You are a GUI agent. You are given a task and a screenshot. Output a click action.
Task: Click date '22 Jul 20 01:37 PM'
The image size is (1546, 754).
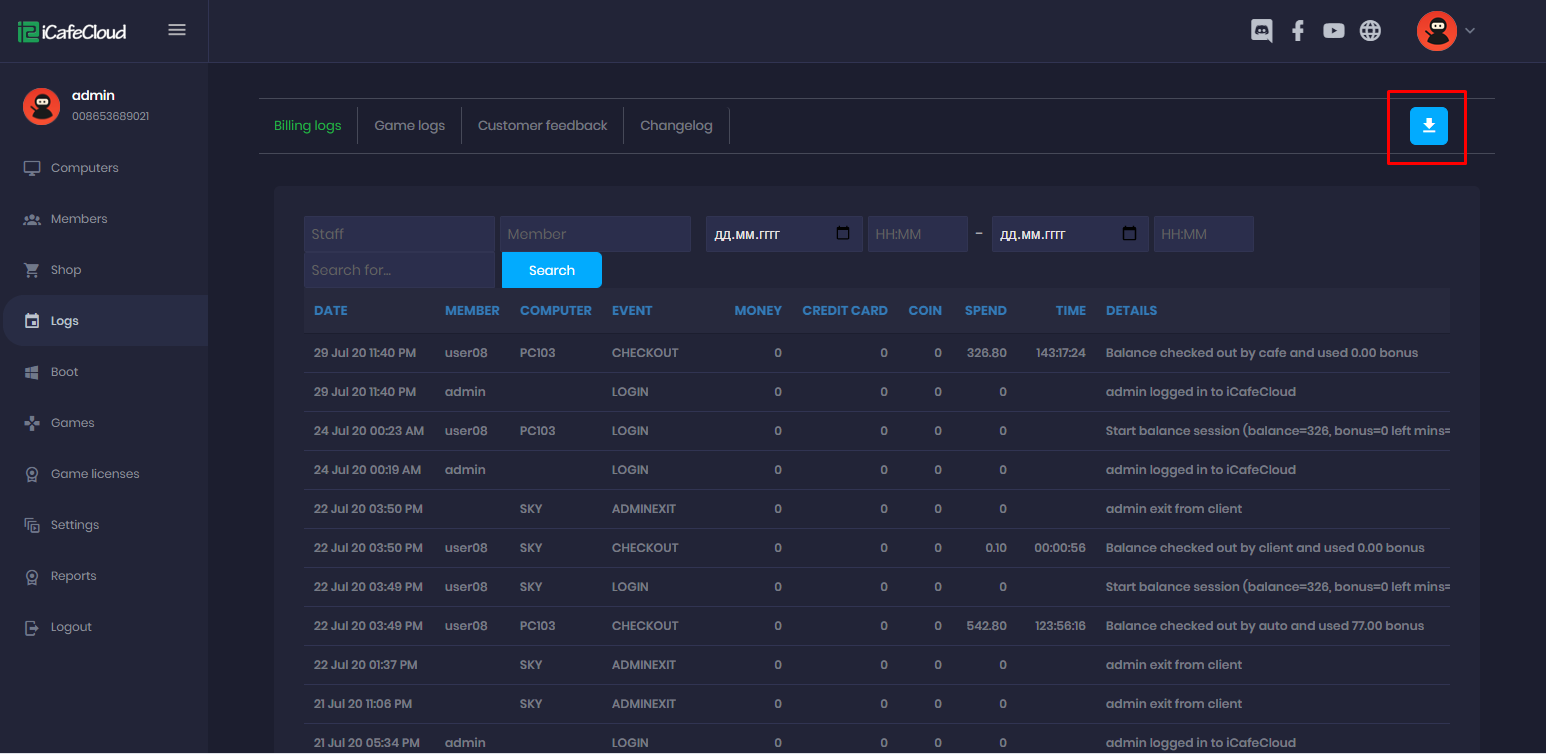pyautogui.click(x=366, y=665)
